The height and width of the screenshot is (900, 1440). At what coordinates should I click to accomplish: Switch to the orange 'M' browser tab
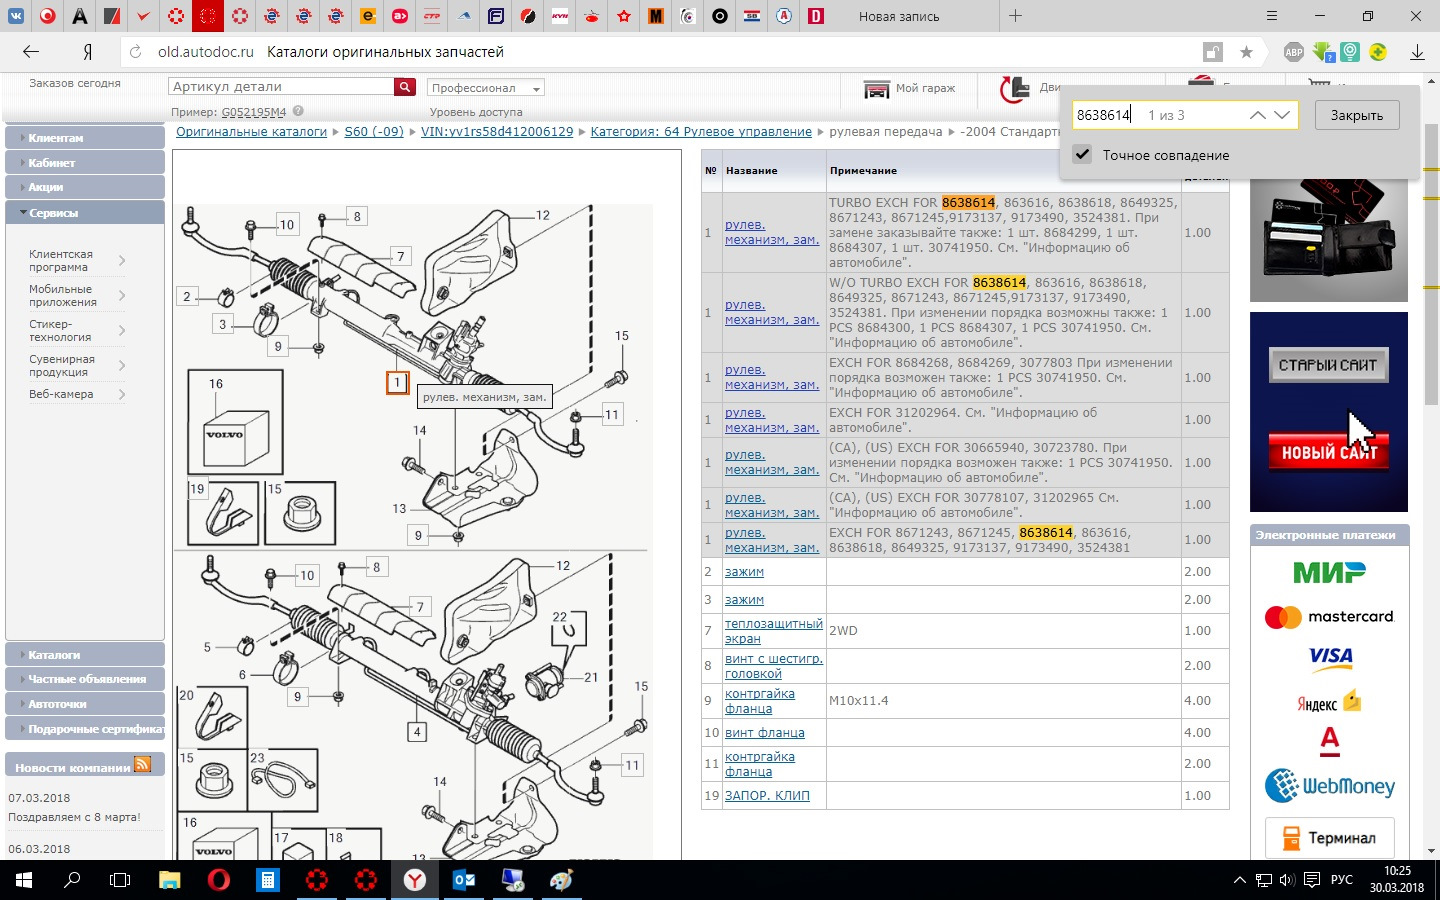[x=656, y=16]
